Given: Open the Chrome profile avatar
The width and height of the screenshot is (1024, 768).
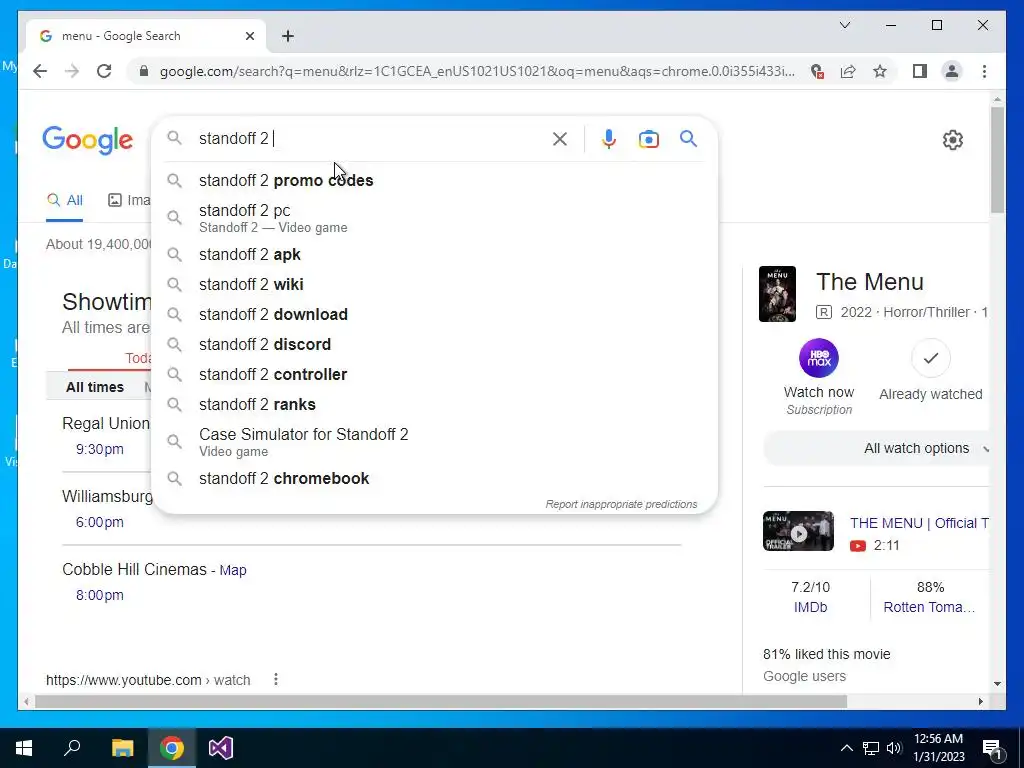Looking at the screenshot, I should click(952, 71).
